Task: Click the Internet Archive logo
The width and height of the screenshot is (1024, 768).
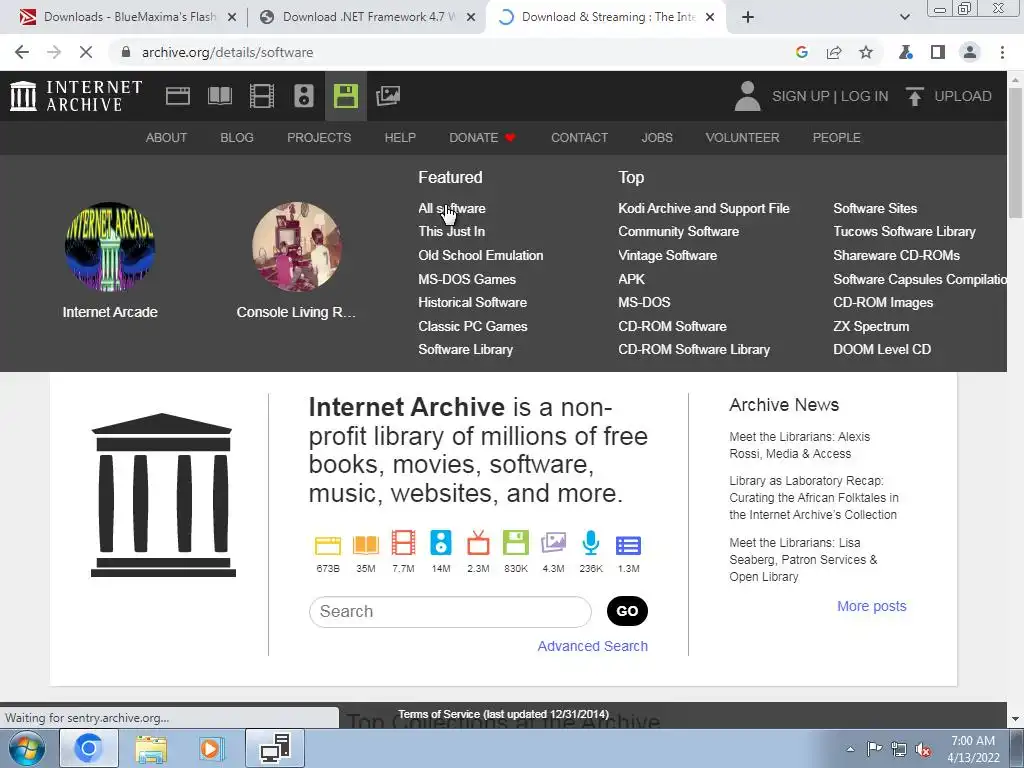Action: [76, 96]
